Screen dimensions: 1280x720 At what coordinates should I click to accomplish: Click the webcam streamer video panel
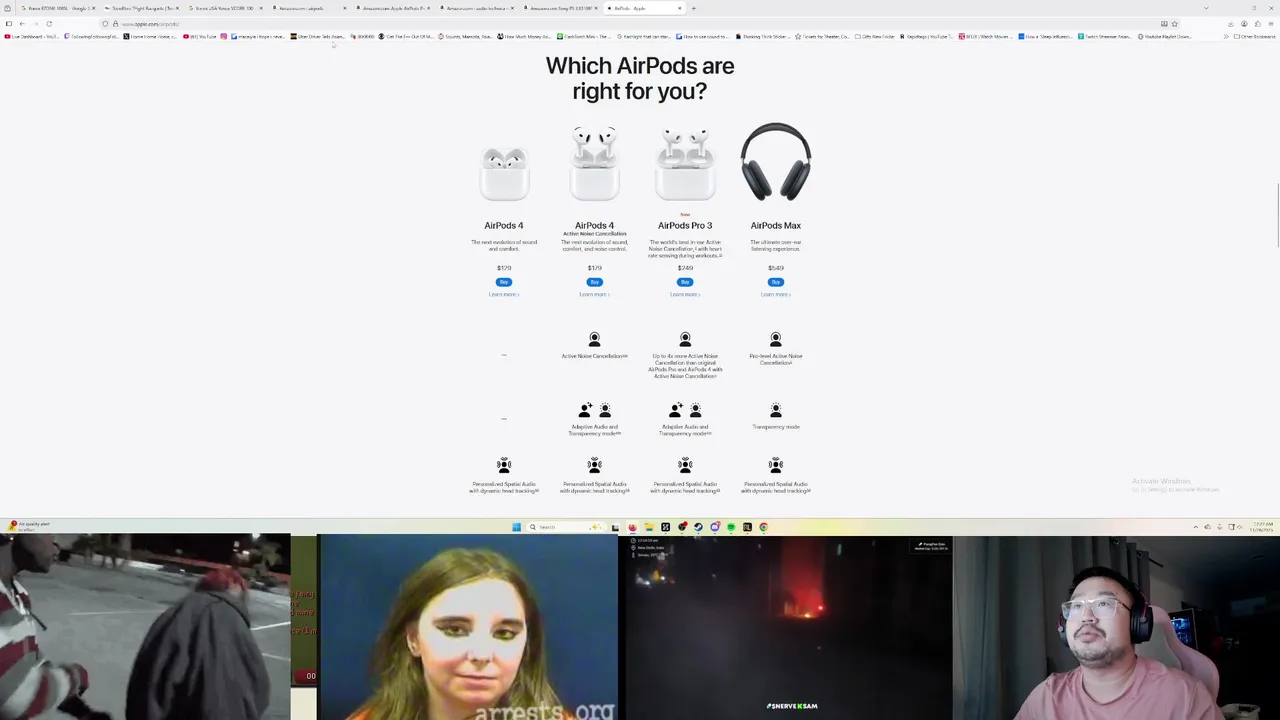(x=1116, y=627)
